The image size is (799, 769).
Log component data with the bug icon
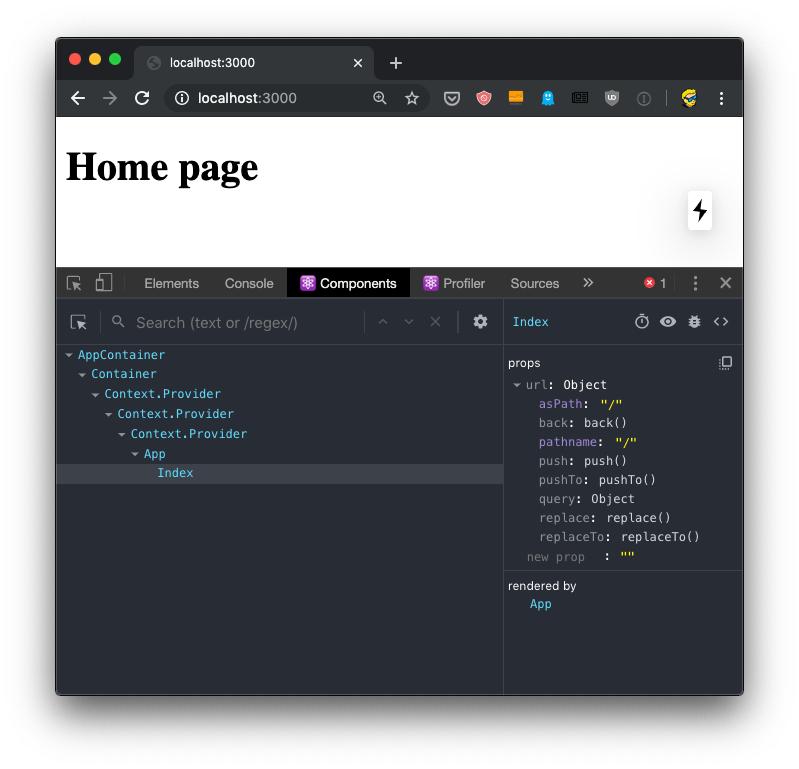click(x=694, y=322)
